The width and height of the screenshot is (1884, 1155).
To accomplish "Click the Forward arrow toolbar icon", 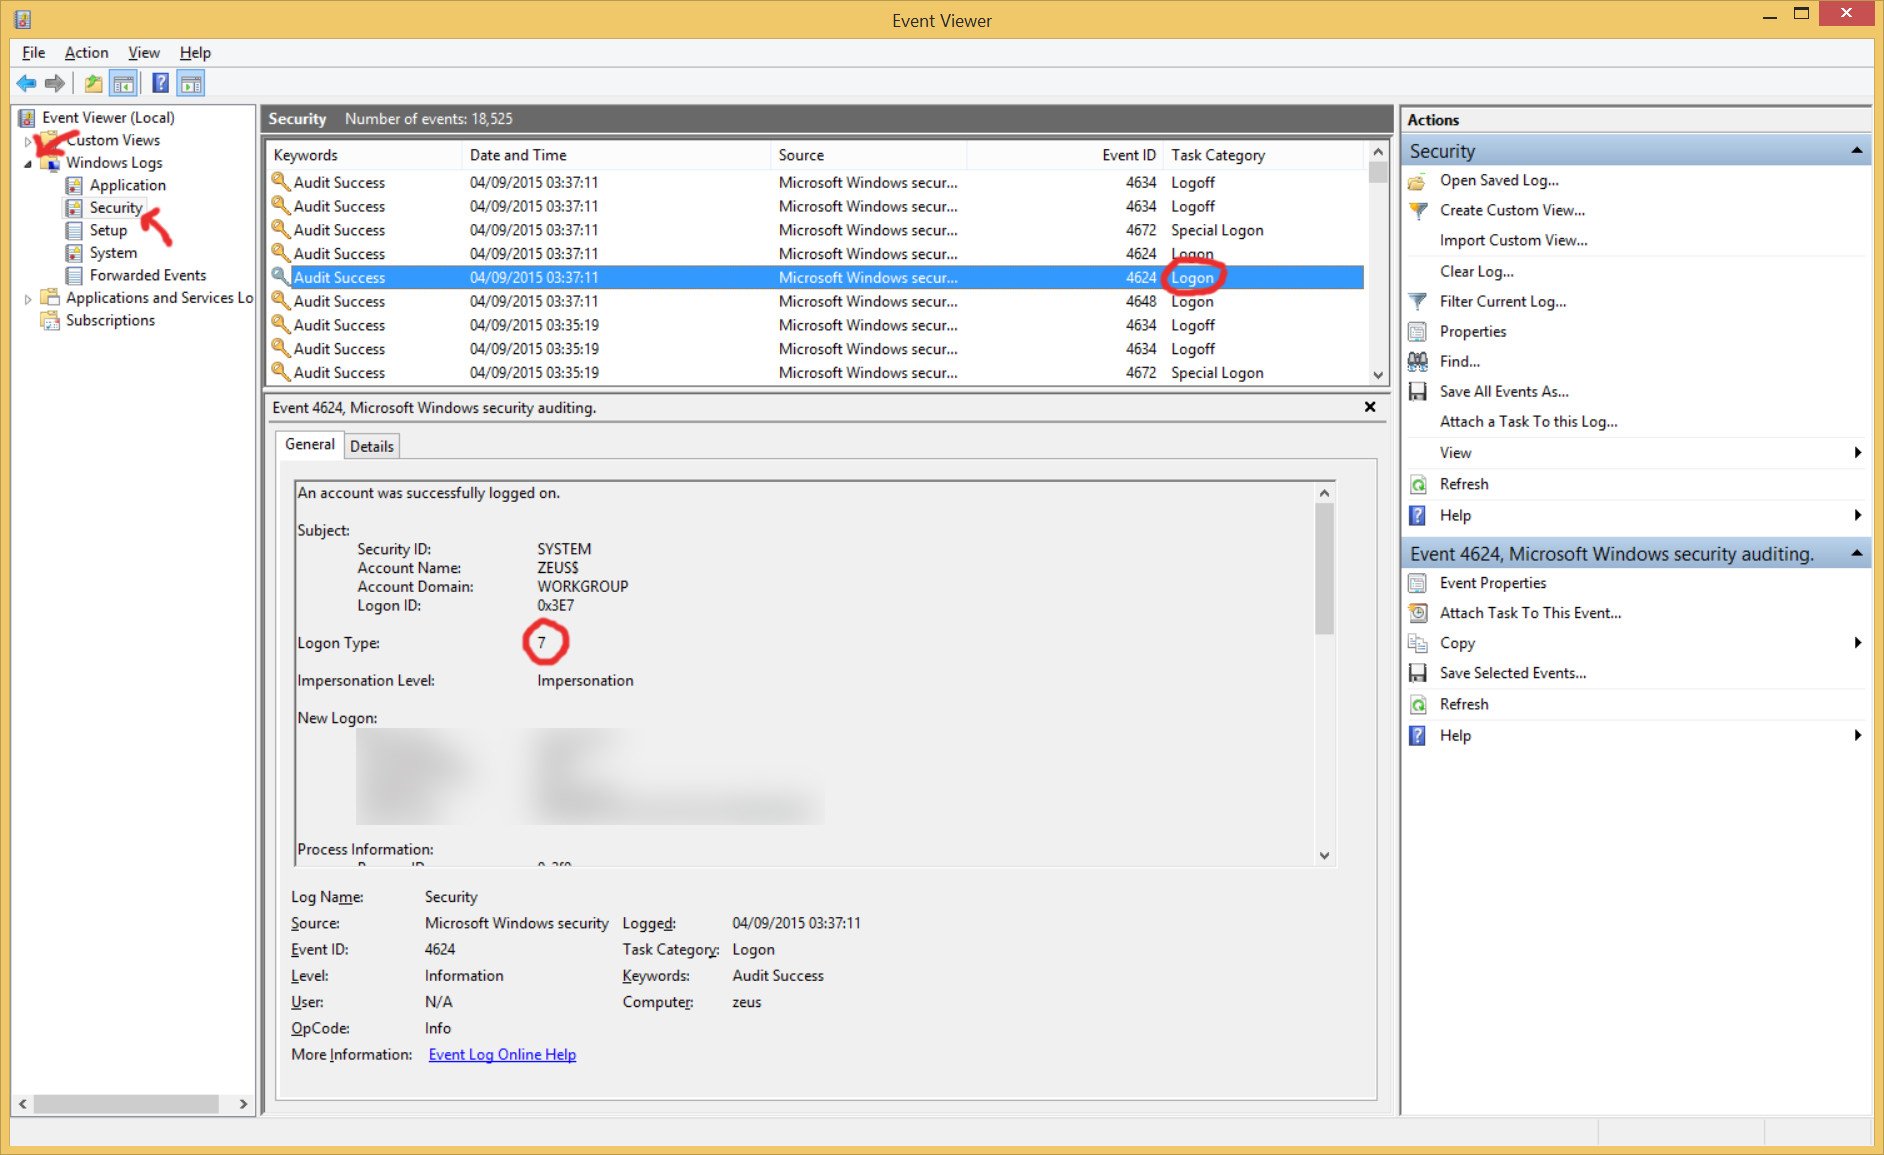I will point(55,84).
